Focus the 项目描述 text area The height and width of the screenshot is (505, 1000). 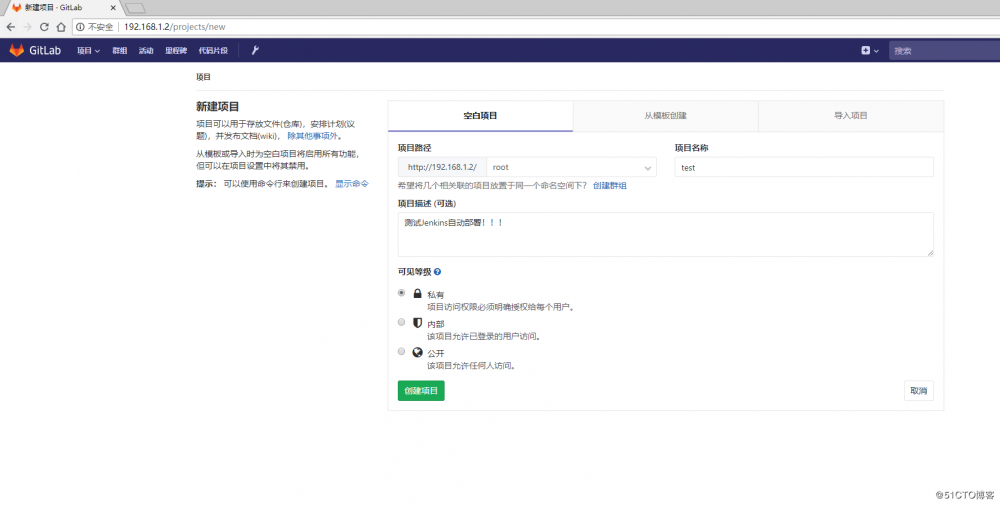[665, 235]
